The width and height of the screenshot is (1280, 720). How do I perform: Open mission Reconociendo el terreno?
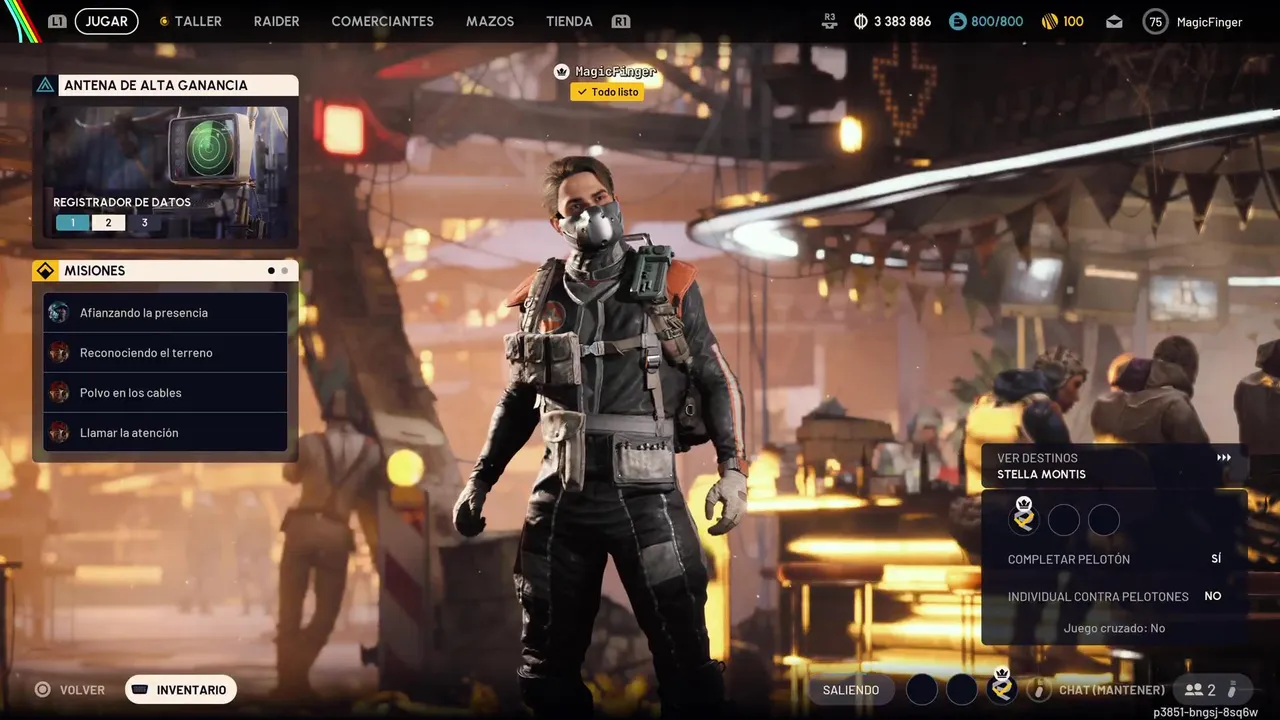click(x=166, y=353)
